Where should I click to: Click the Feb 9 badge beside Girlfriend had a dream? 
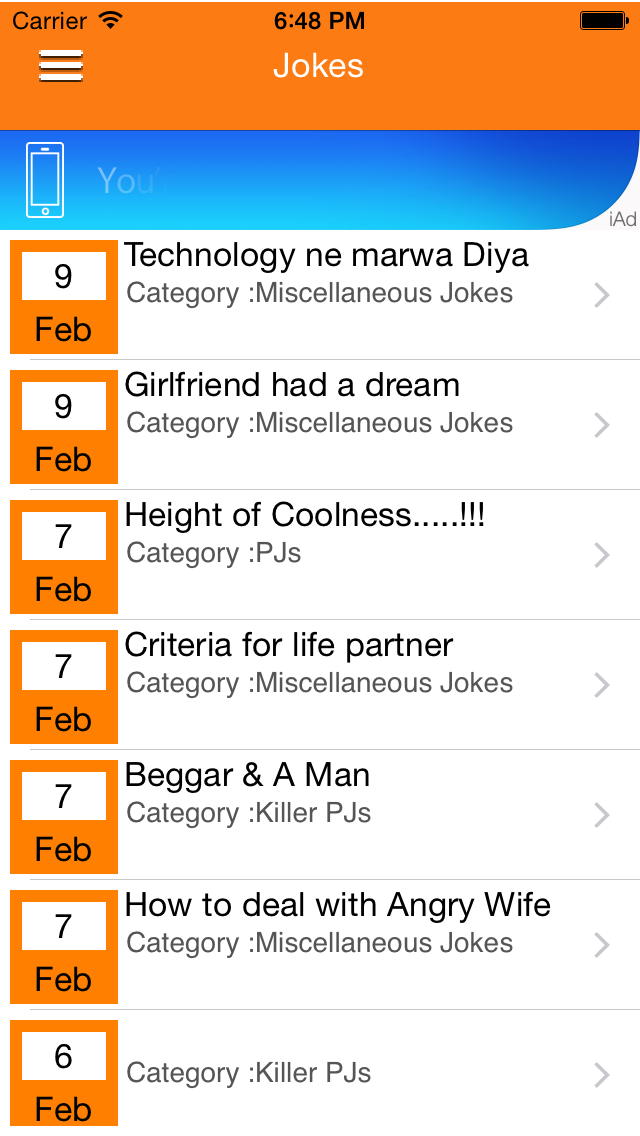[63, 427]
